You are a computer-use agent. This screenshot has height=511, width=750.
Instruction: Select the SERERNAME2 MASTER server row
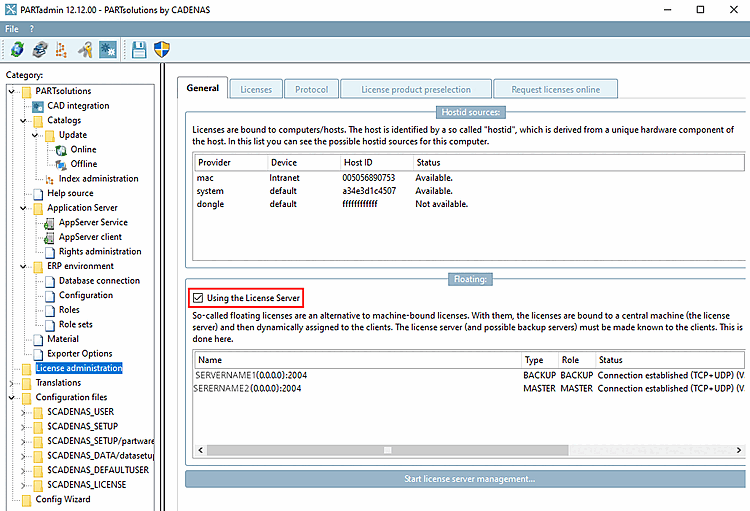coord(469,389)
